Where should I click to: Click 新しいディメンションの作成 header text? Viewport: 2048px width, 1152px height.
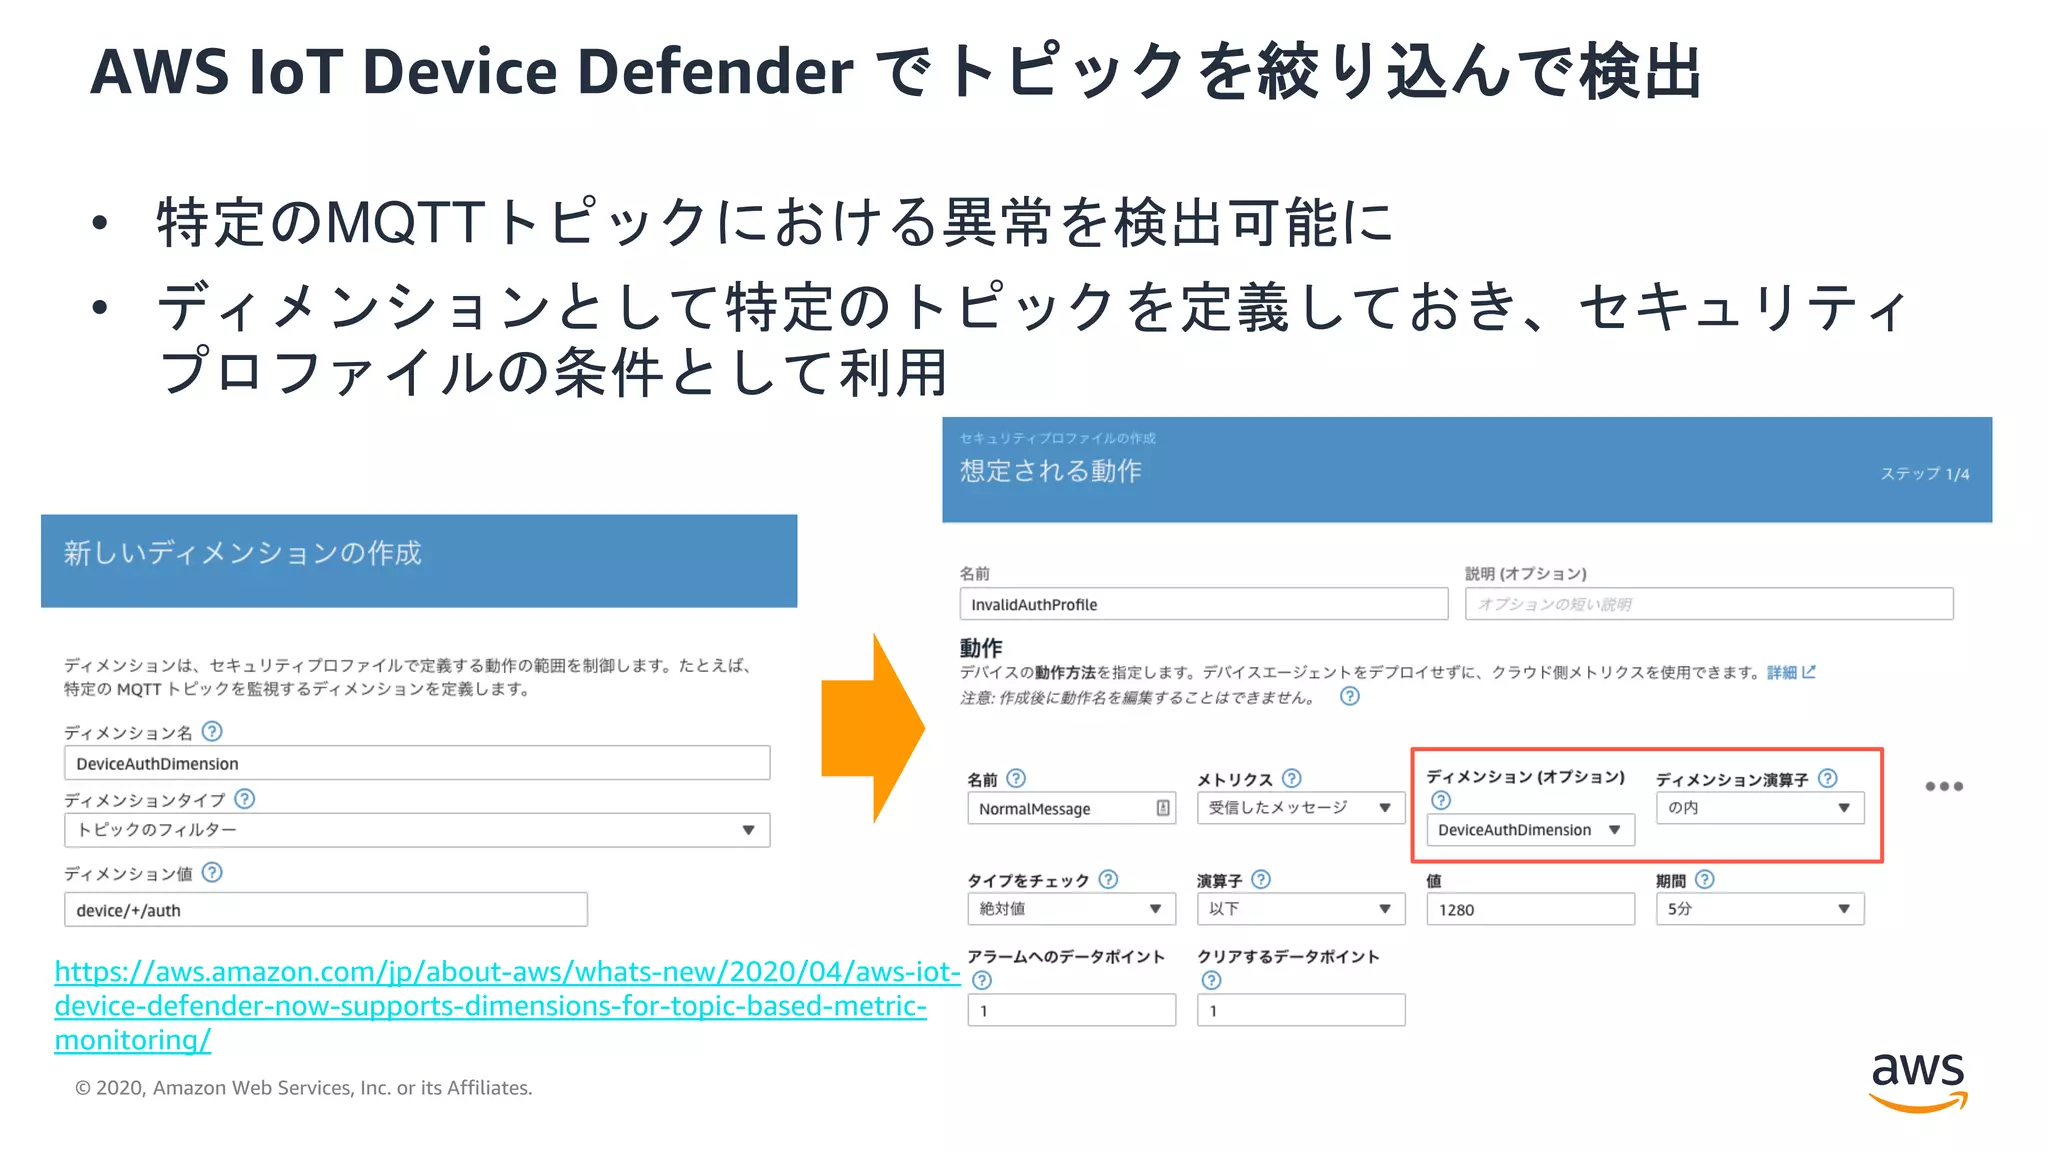click(243, 553)
